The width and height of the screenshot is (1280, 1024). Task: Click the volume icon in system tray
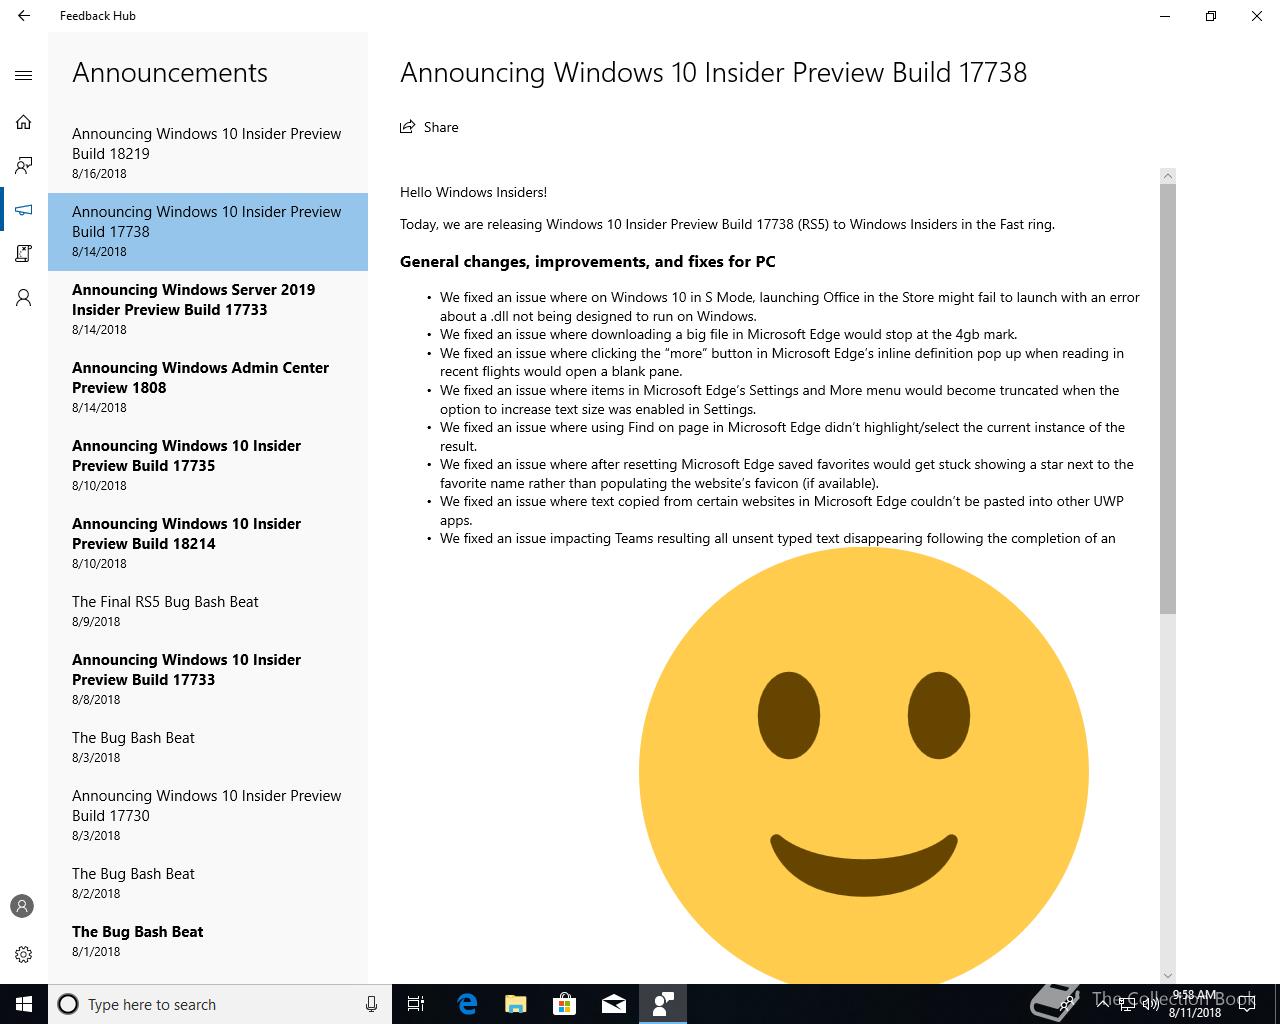1151,1004
